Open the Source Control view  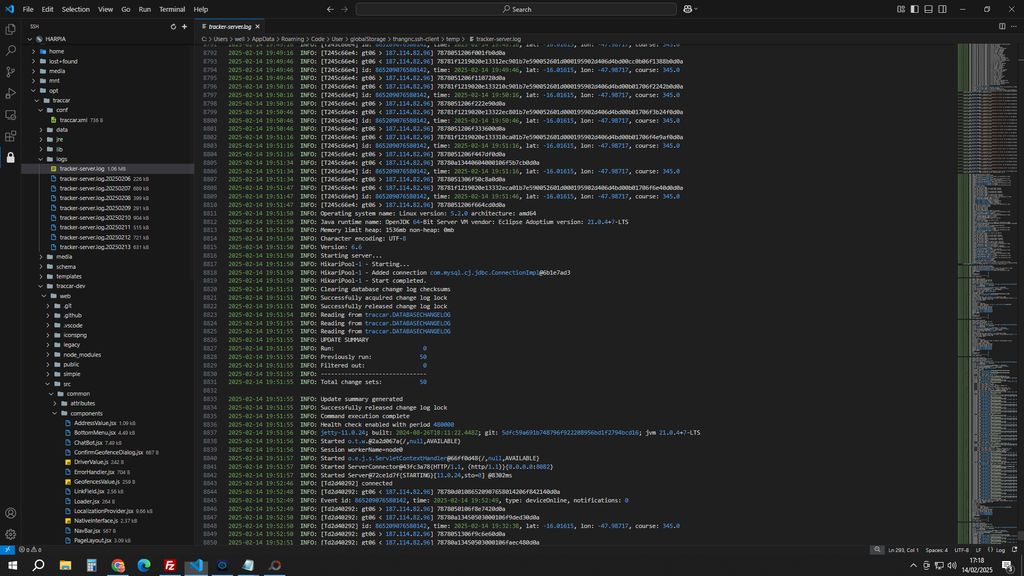tap(10, 72)
